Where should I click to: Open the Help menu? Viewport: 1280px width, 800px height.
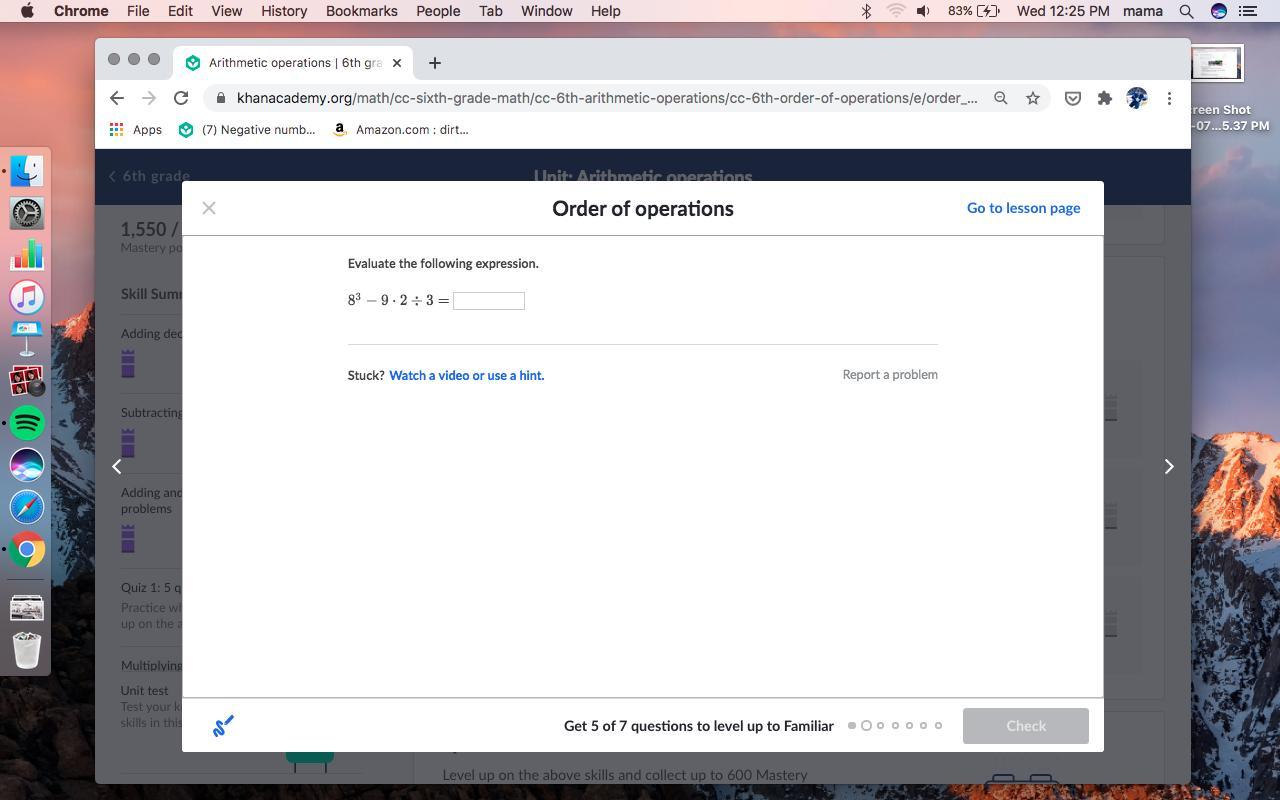click(x=606, y=11)
